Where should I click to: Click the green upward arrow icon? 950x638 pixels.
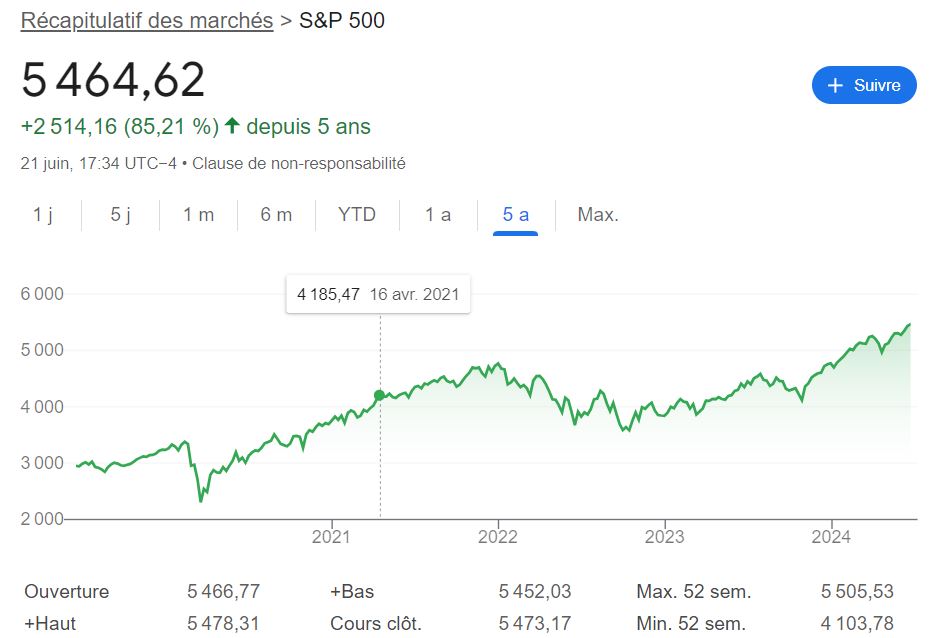tap(232, 127)
